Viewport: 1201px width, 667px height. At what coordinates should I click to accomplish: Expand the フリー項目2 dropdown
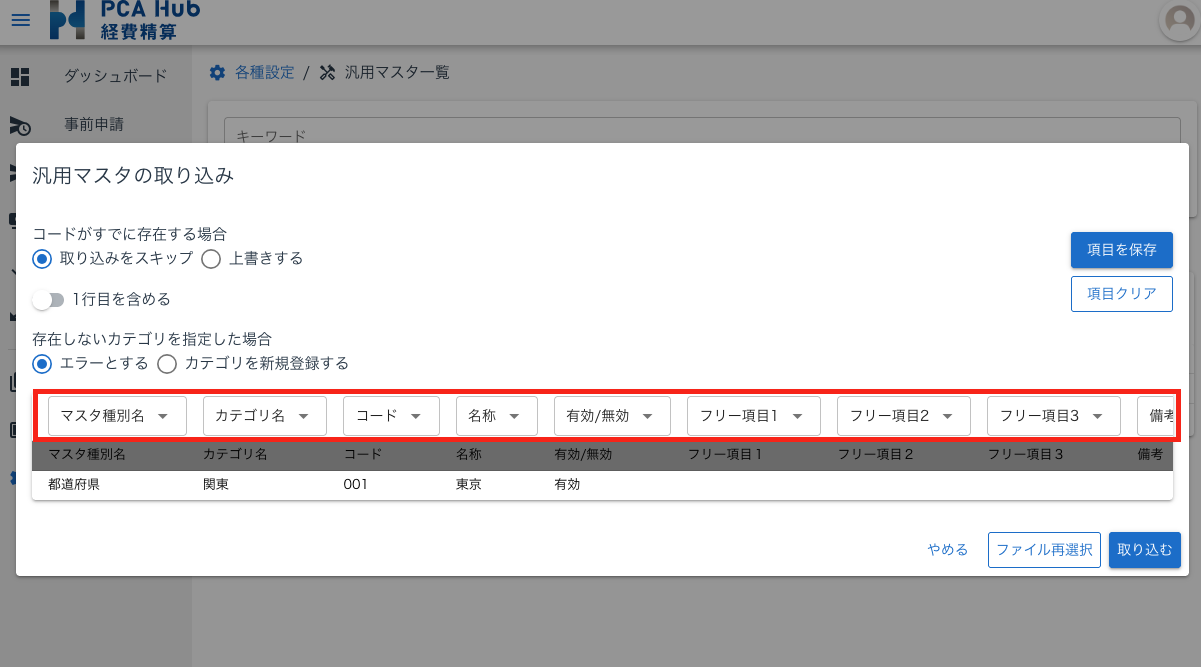click(x=903, y=415)
